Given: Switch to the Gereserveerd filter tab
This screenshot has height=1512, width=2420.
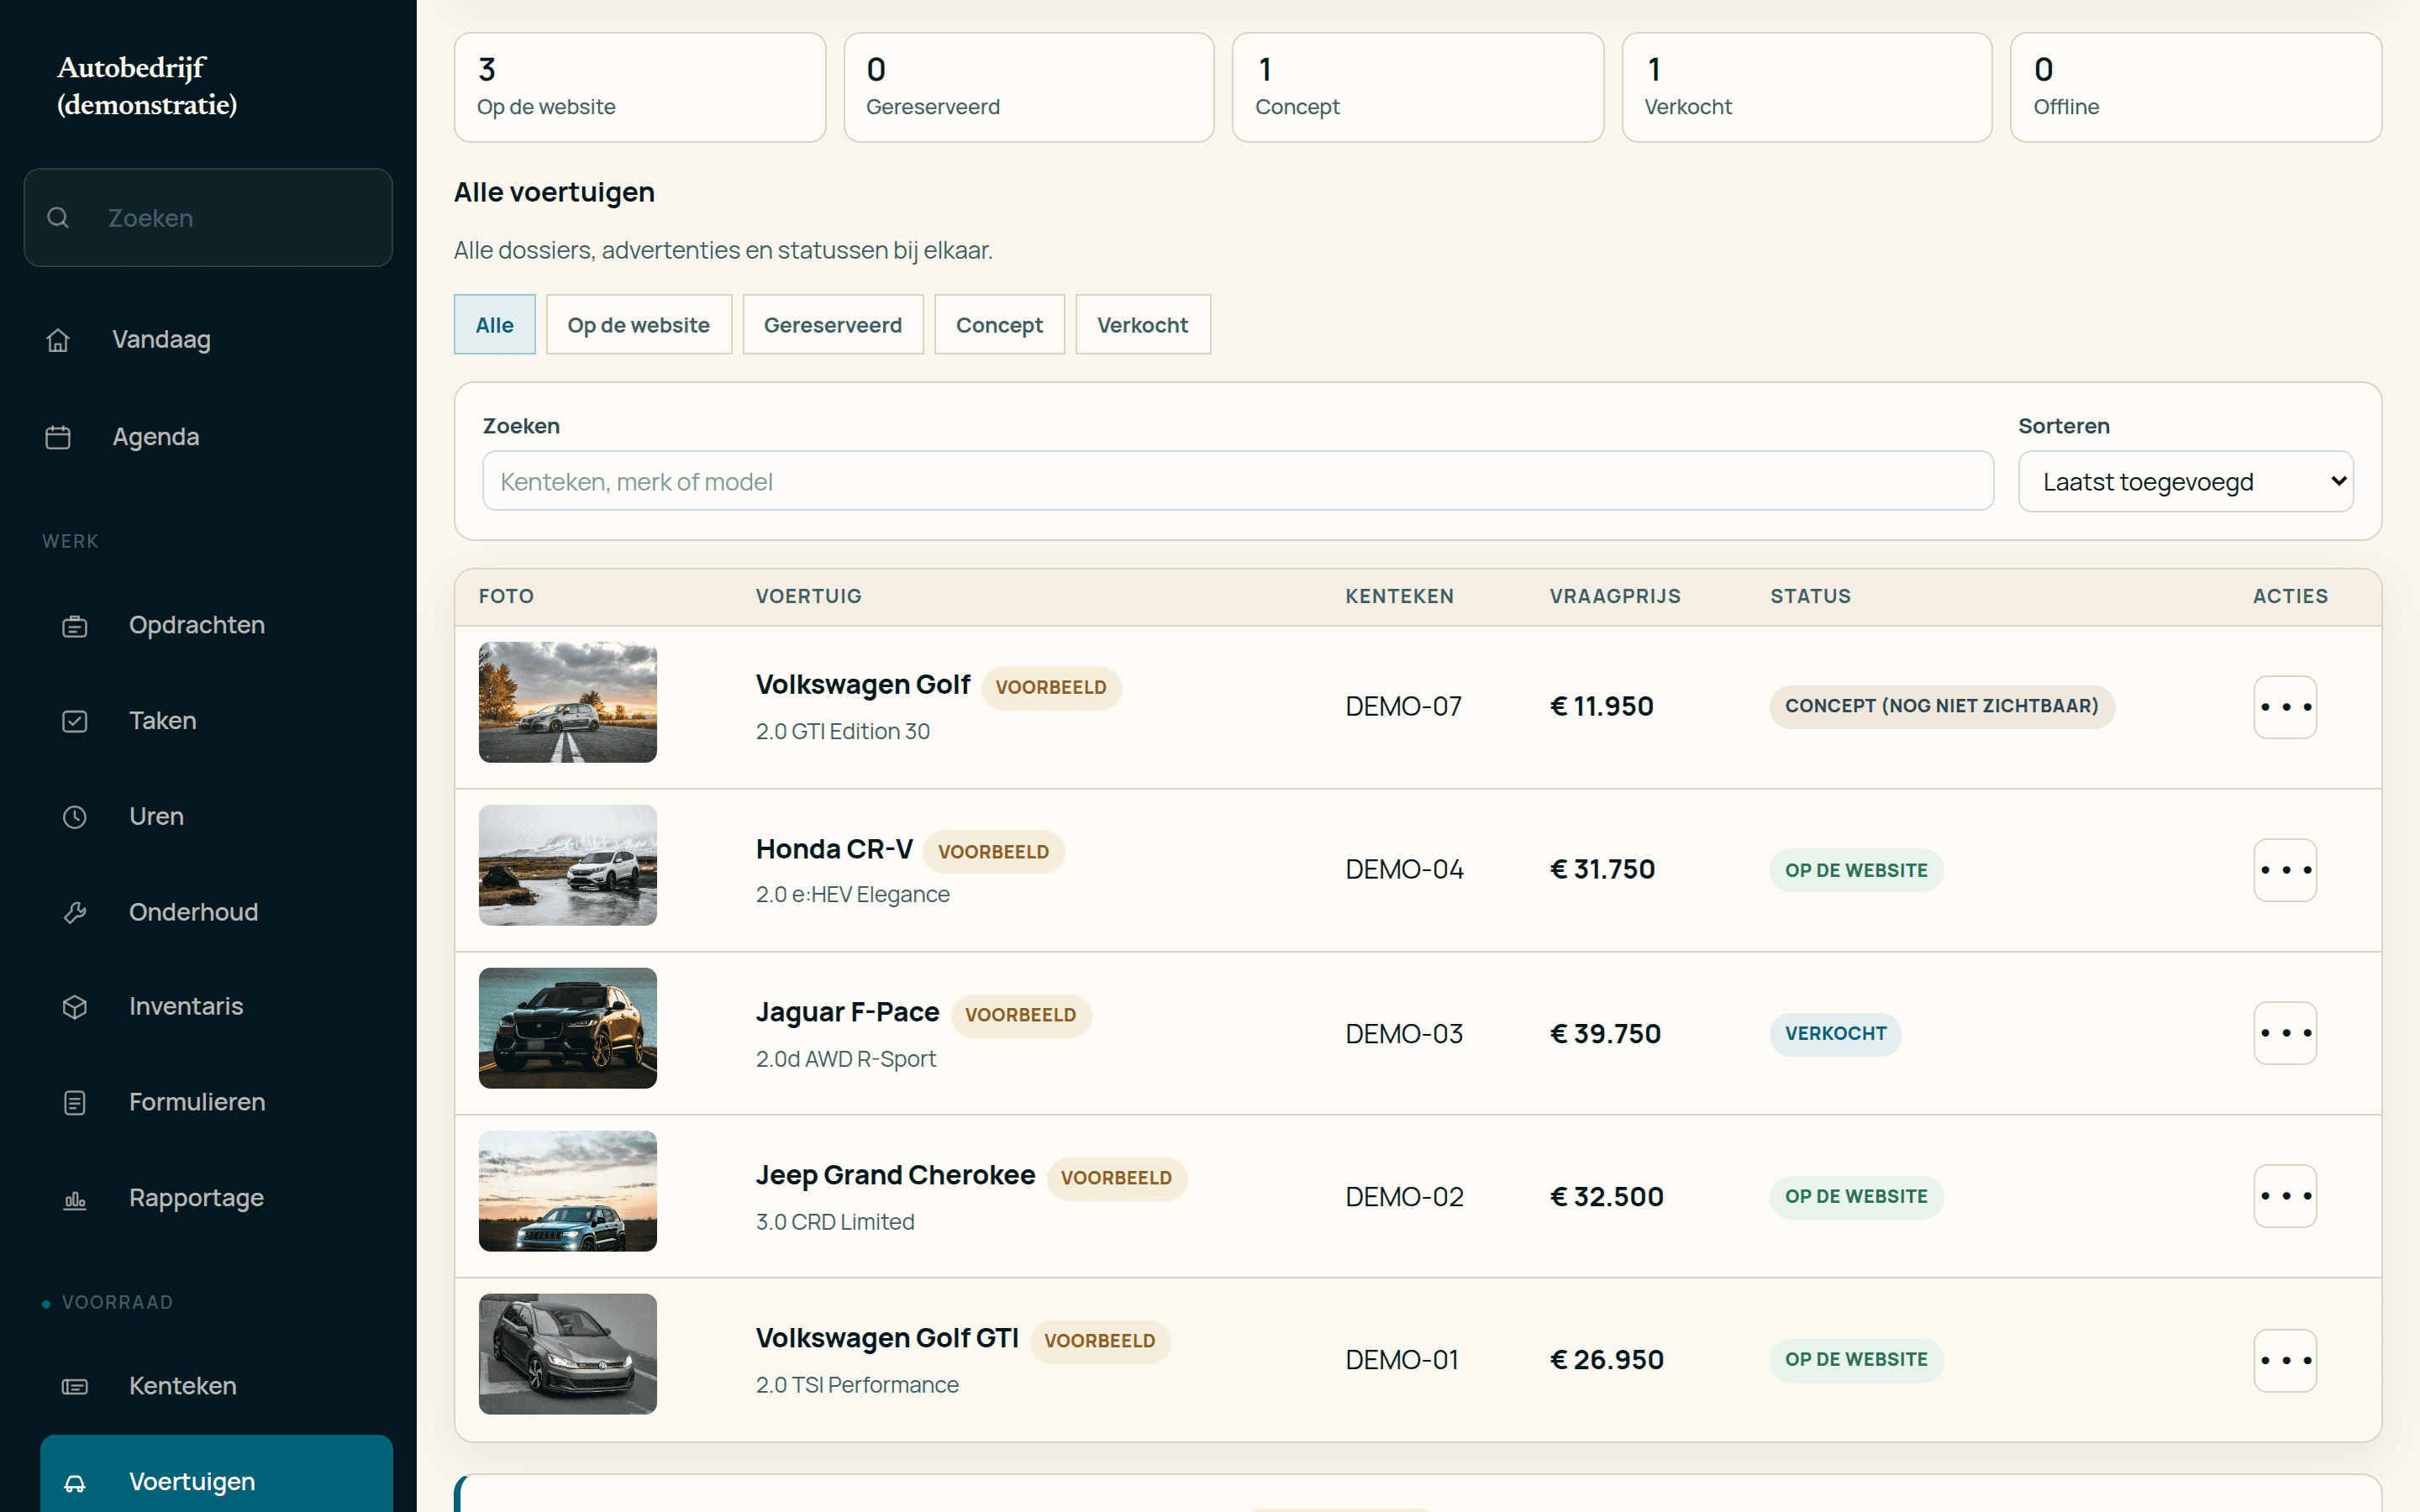Looking at the screenshot, I should point(833,324).
